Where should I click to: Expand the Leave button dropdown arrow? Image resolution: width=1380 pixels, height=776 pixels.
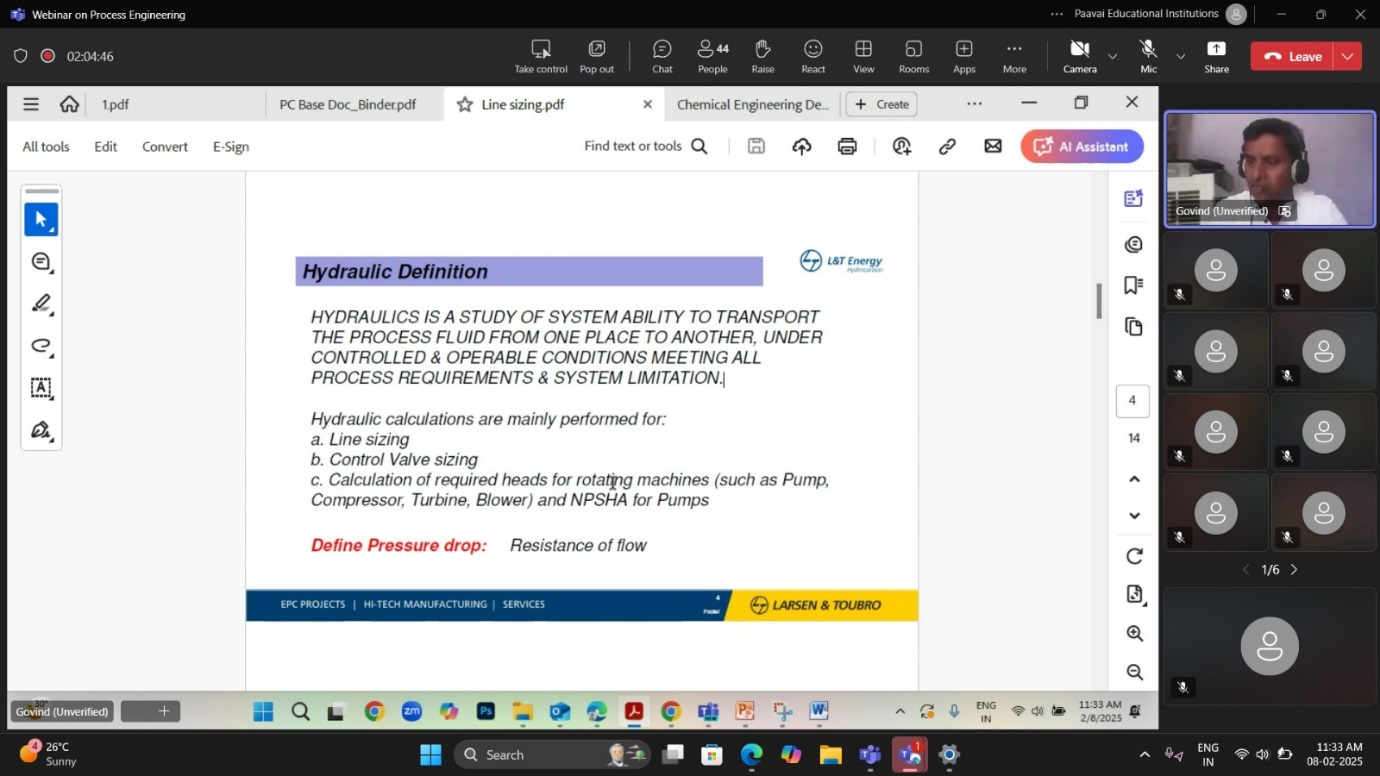click(1348, 56)
